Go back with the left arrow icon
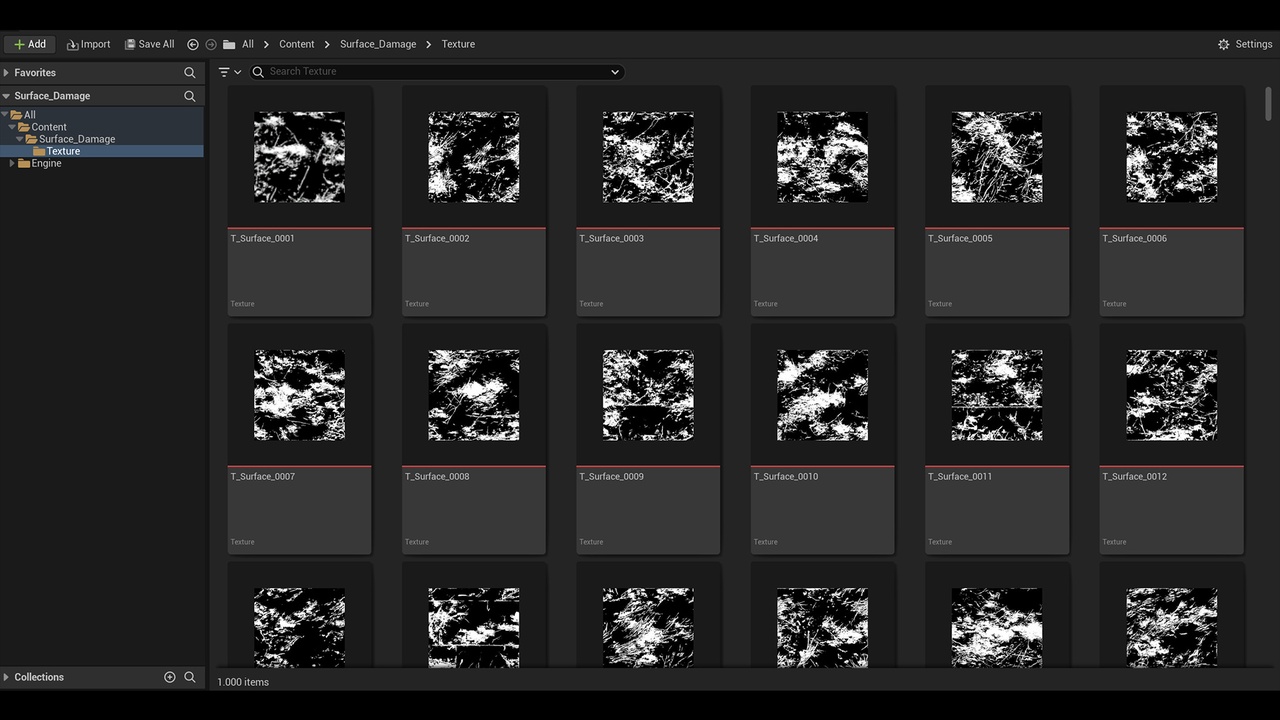The width and height of the screenshot is (1280, 720). [193, 44]
